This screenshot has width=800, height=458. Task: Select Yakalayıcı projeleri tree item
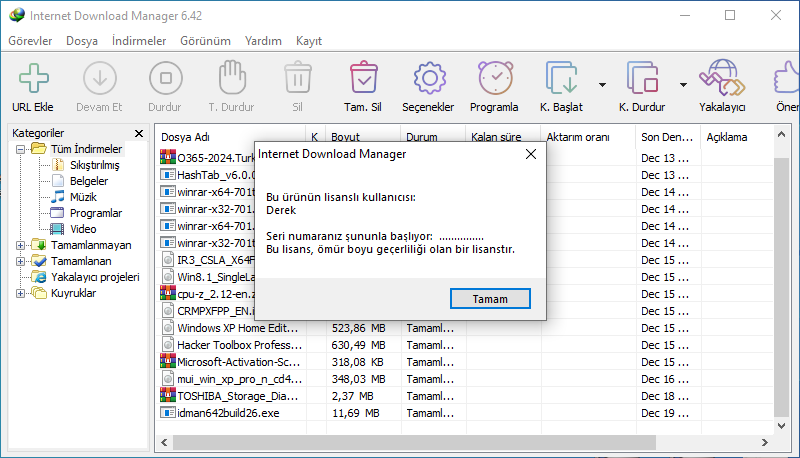(95, 277)
